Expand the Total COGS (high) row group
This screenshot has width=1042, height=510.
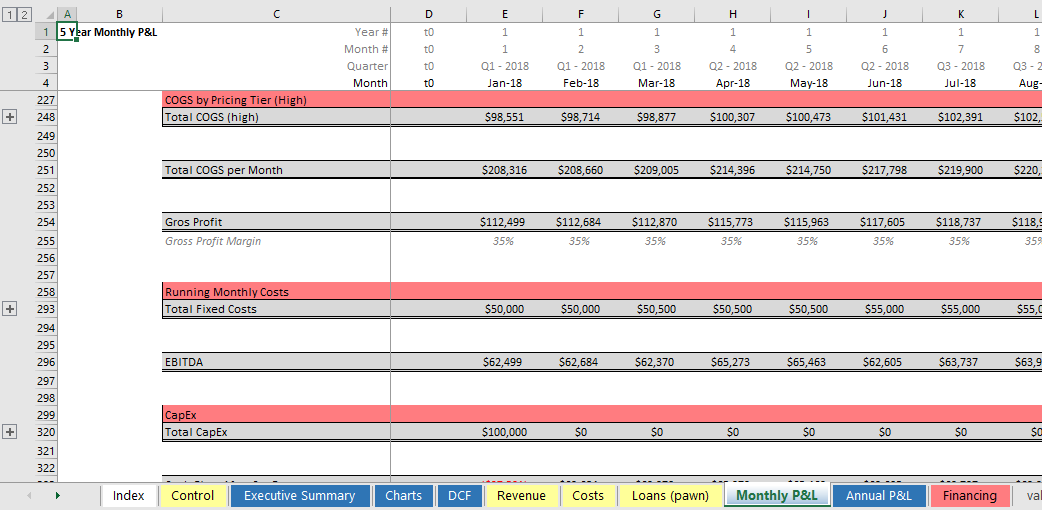(x=10, y=117)
